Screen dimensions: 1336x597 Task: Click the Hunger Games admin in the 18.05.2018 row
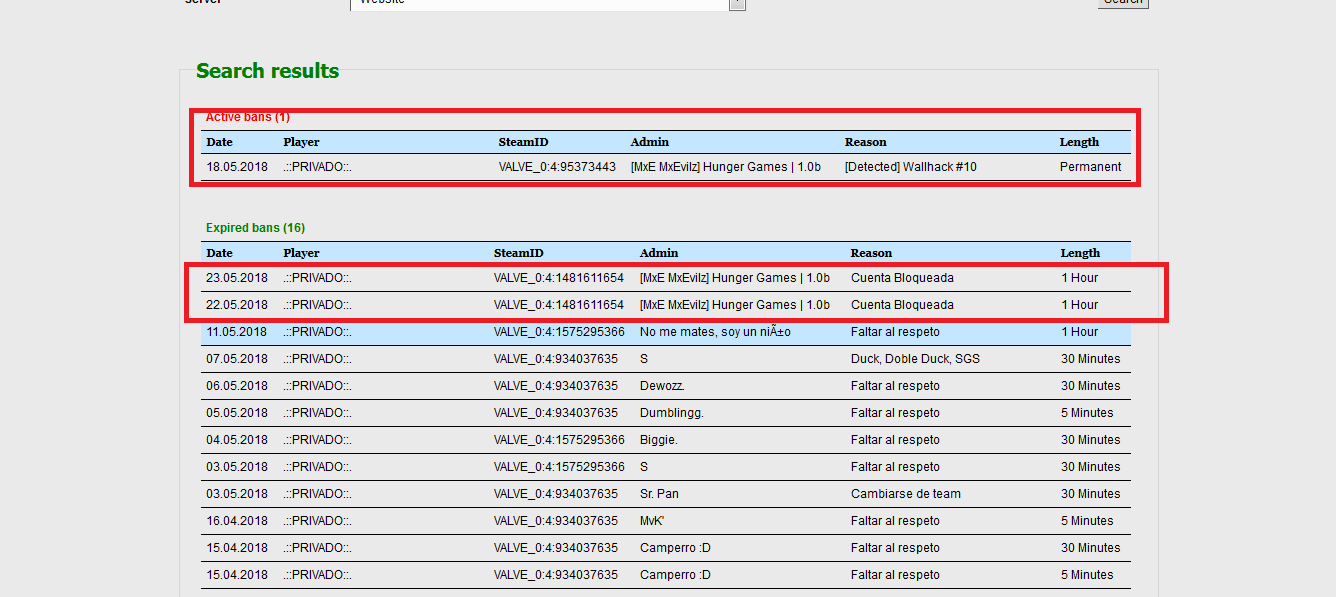(726, 167)
